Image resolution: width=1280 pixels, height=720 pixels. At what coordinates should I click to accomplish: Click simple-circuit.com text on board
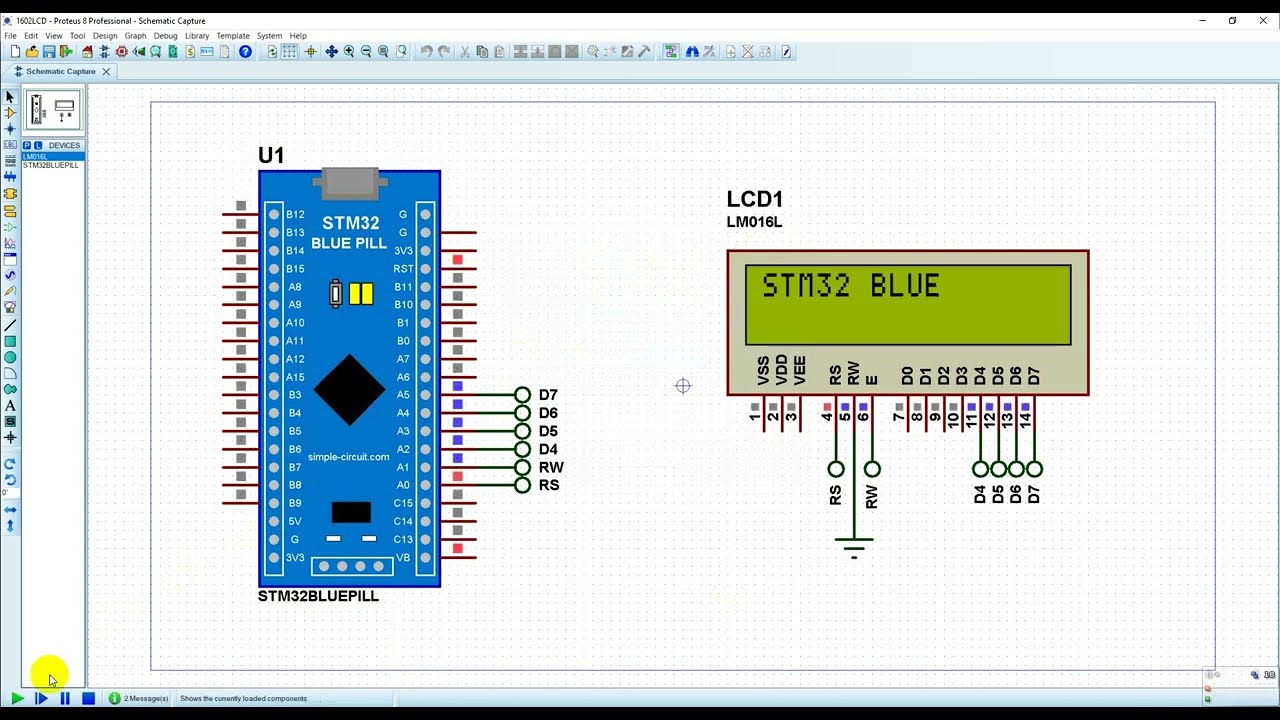(349, 457)
